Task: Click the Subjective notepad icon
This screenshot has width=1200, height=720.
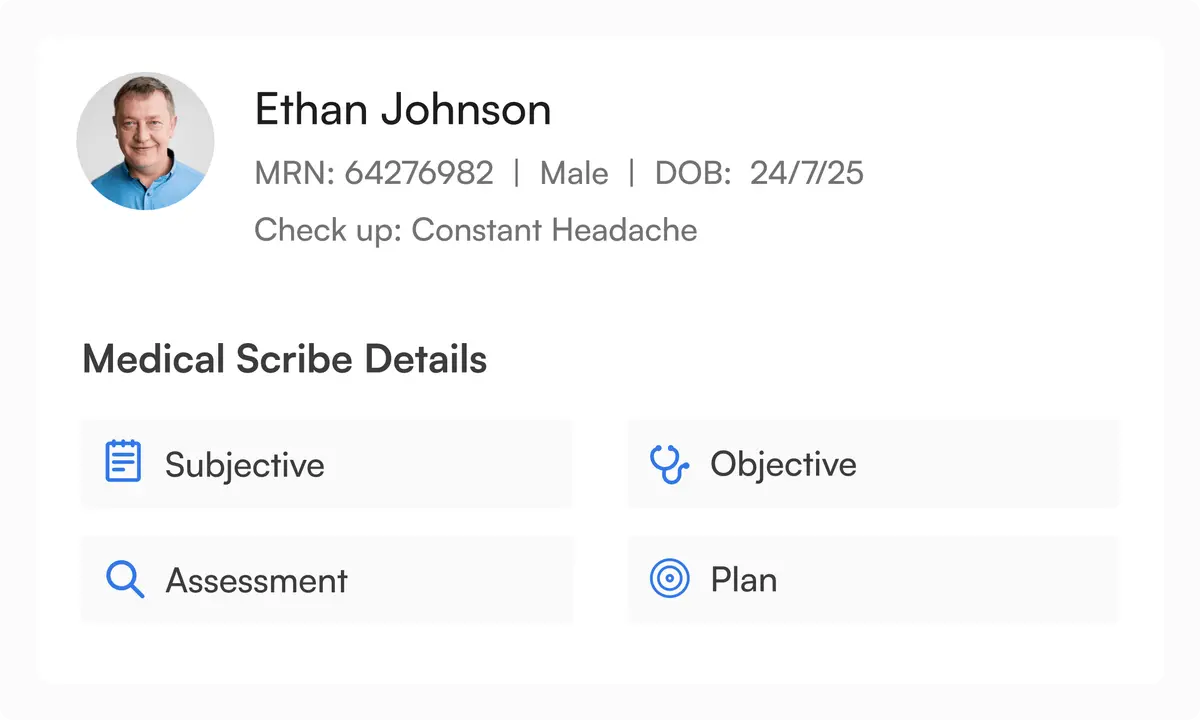Action: 123,462
